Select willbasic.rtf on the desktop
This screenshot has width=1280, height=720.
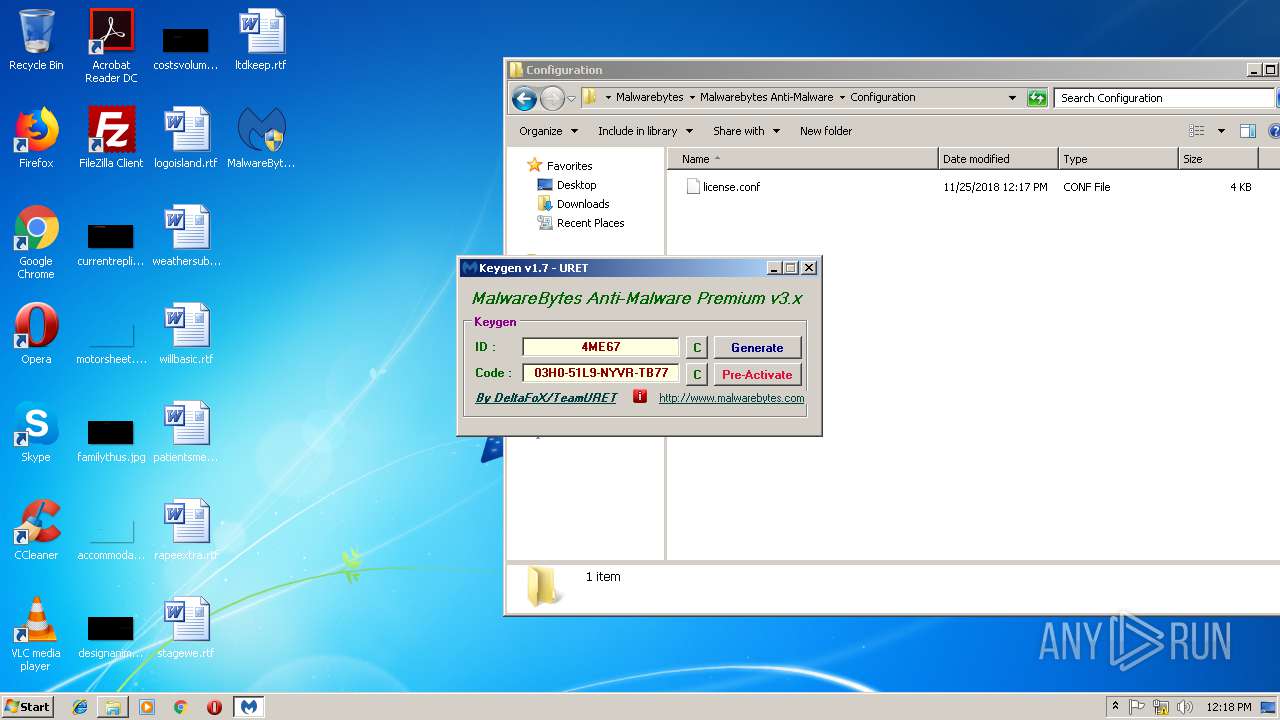point(186,334)
